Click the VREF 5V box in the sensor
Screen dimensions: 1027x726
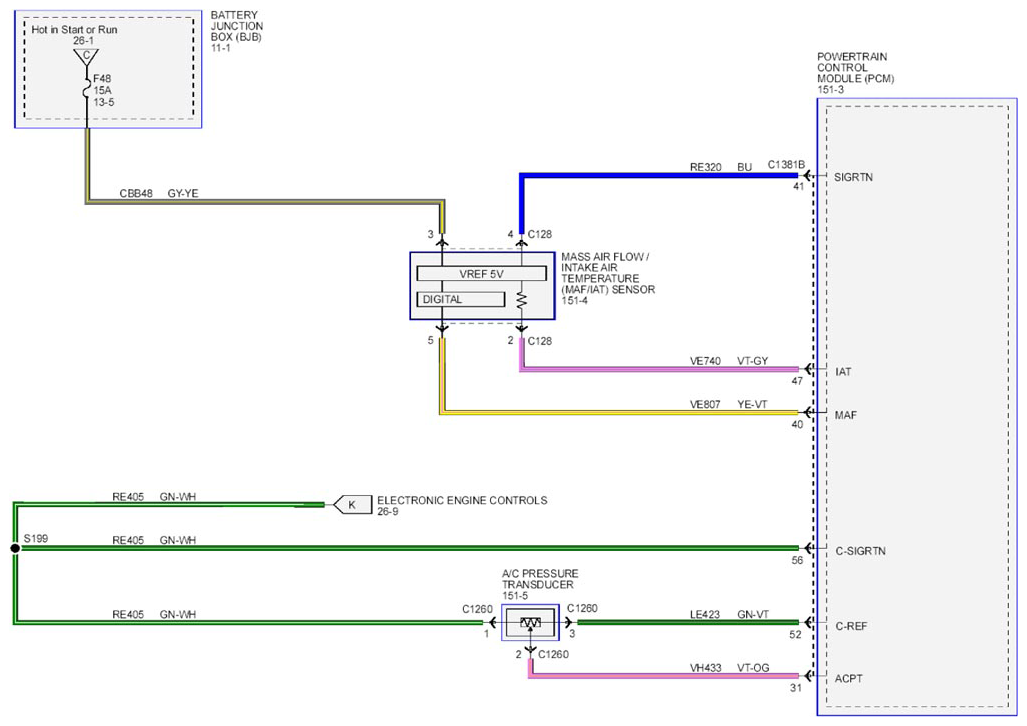pos(481,274)
